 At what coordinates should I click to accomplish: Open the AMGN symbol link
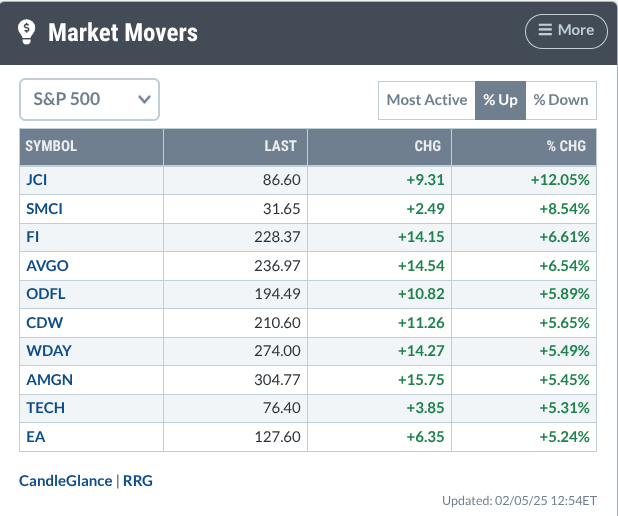coord(50,380)
